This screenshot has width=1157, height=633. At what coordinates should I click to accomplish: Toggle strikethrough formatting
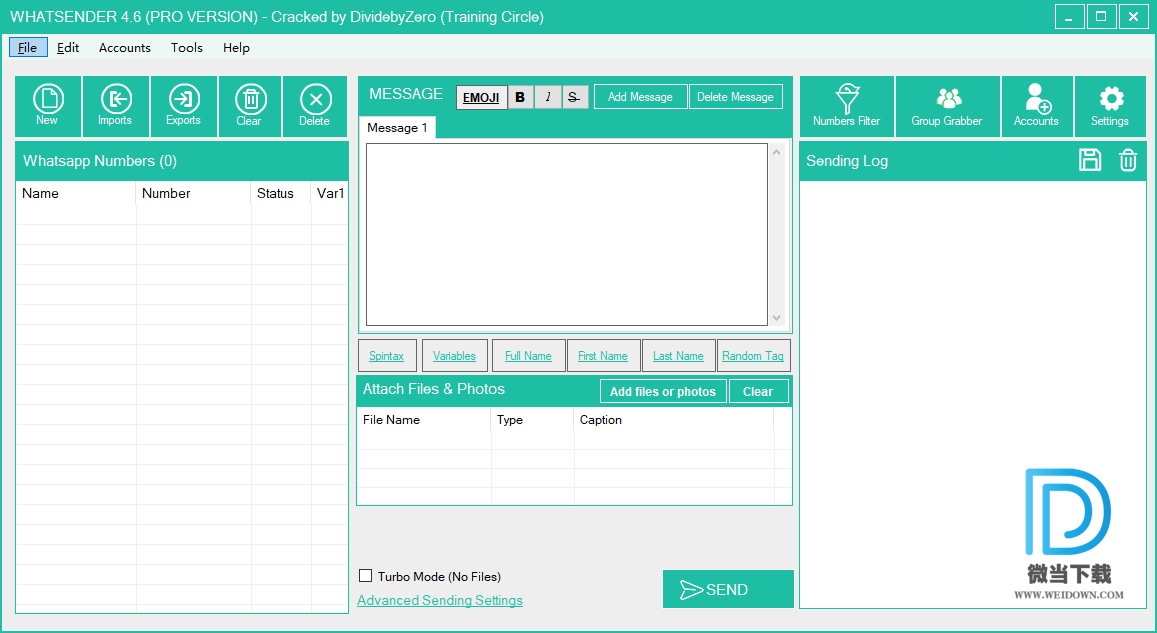tap(574, 97)
